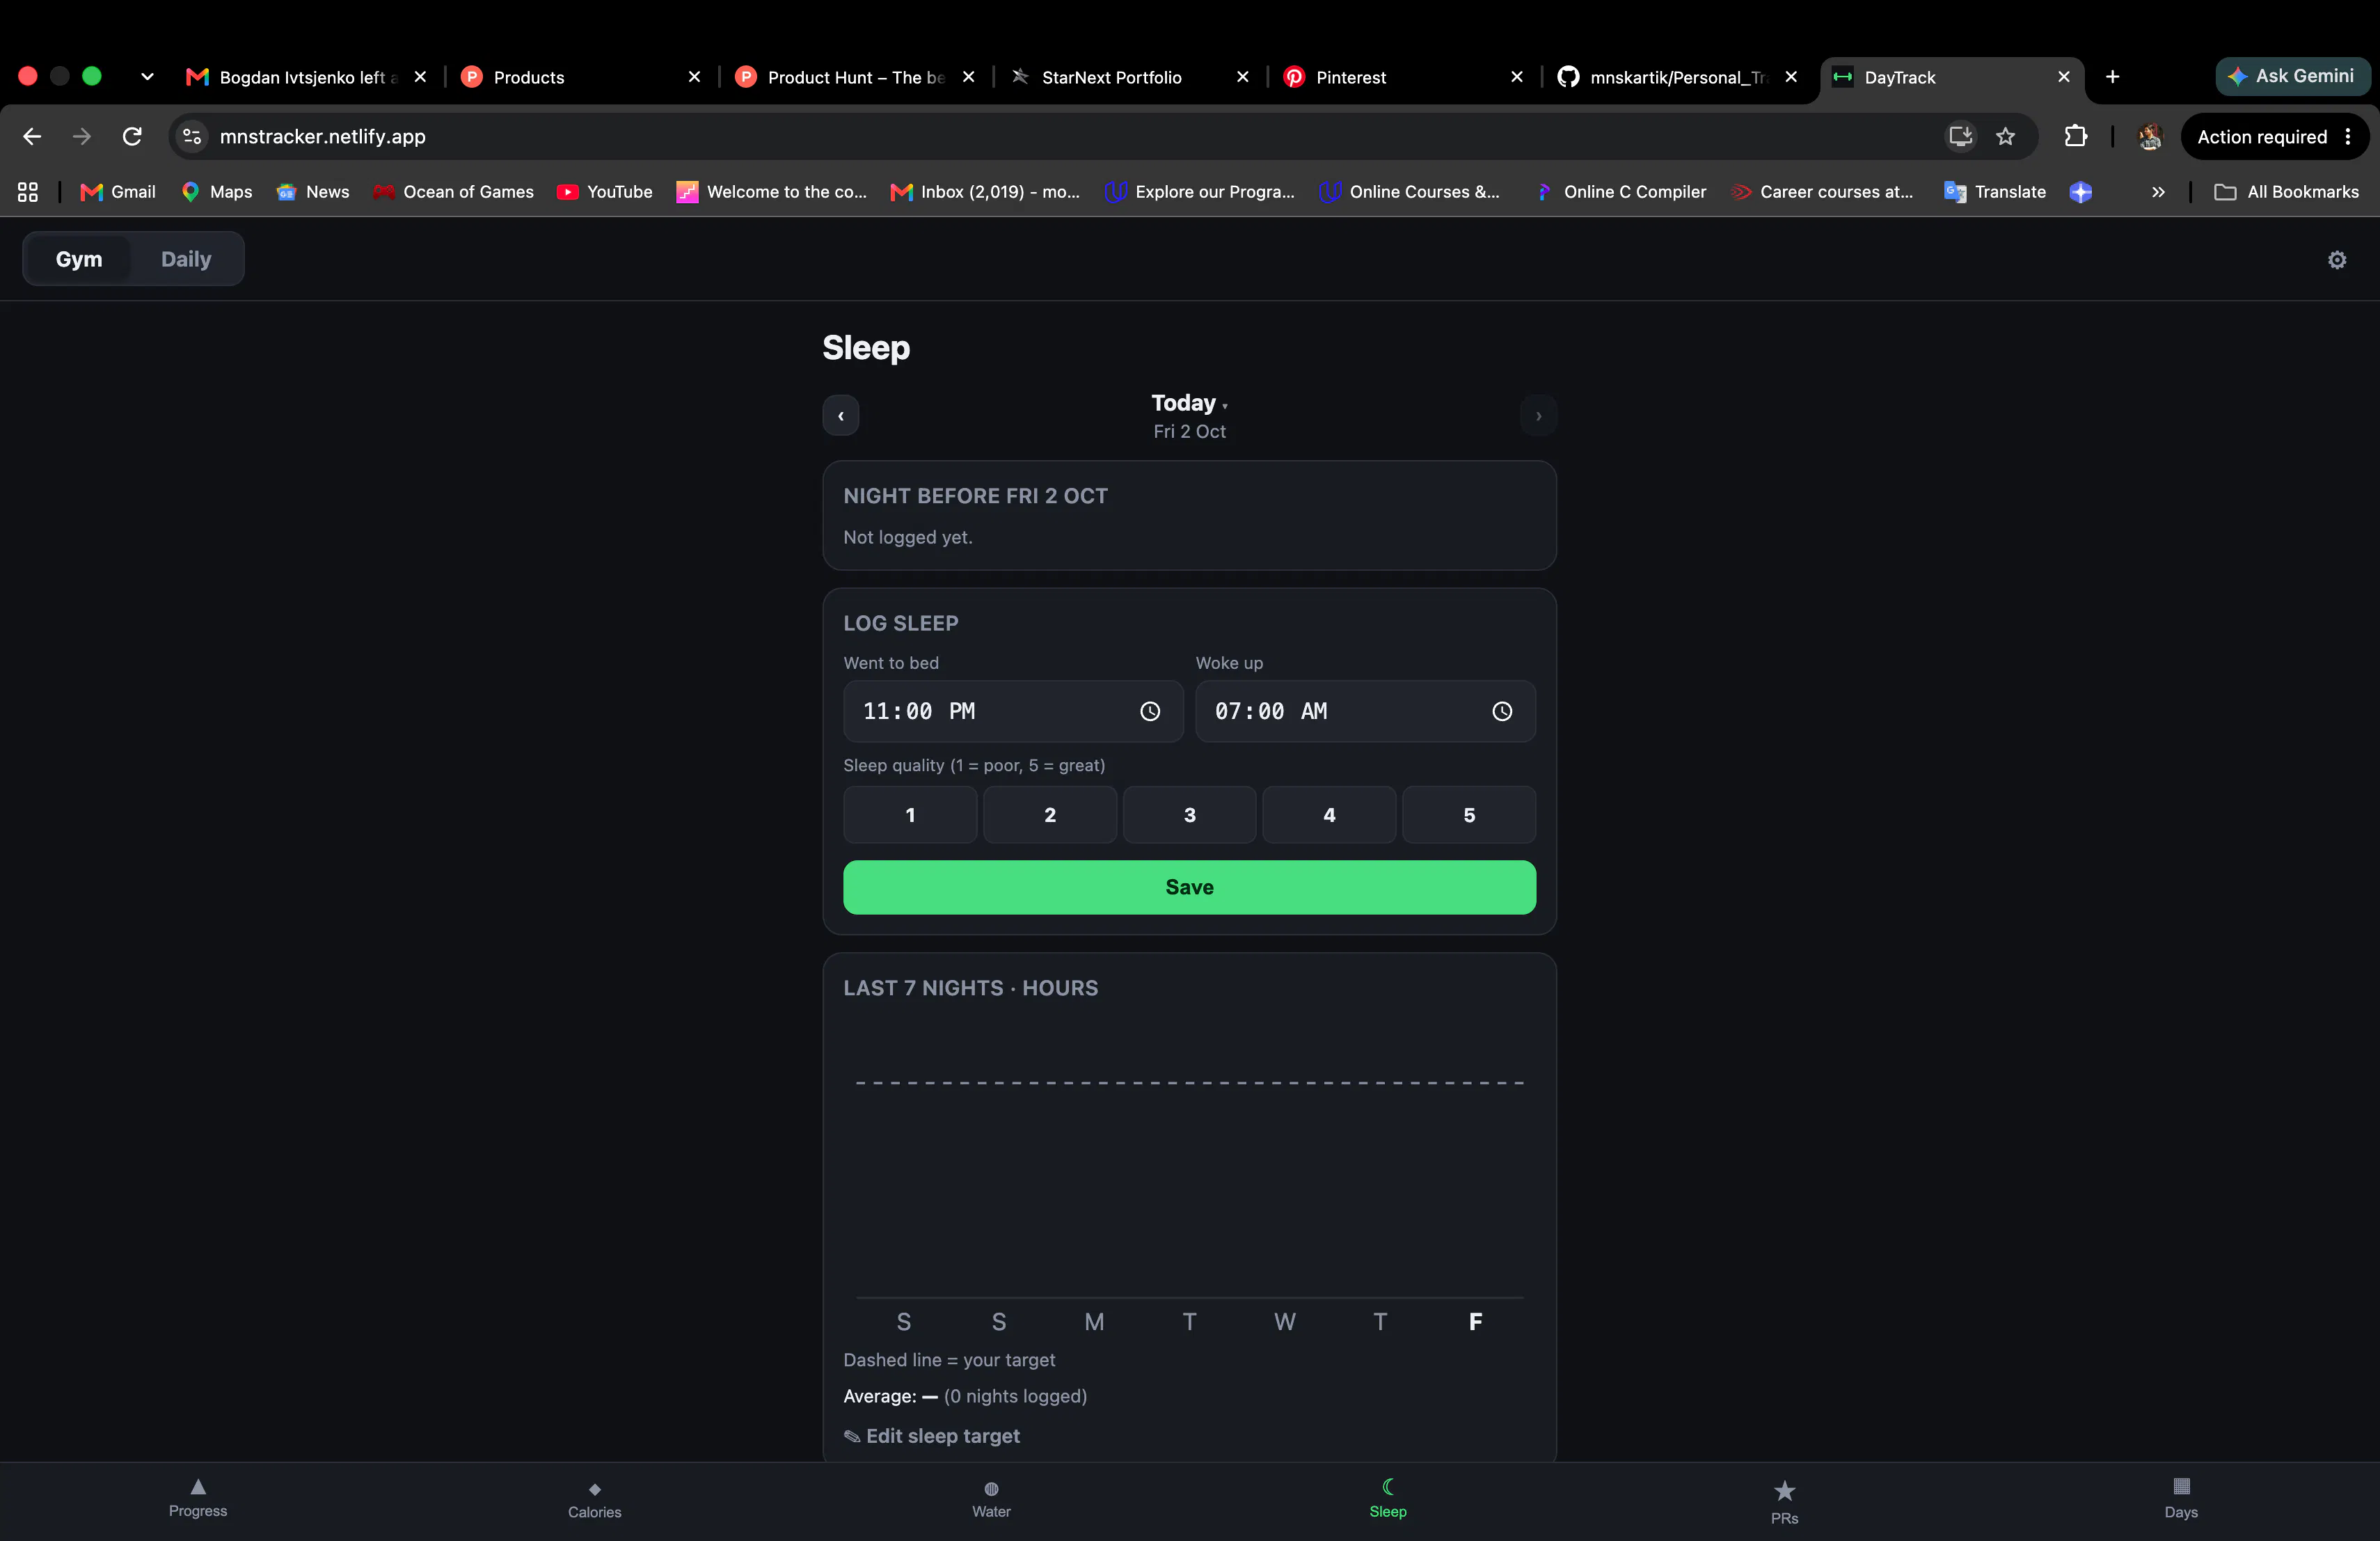2380x1541 pixels.
Task: Set sleep quality to 5
Action: (x=1469, y=815)
